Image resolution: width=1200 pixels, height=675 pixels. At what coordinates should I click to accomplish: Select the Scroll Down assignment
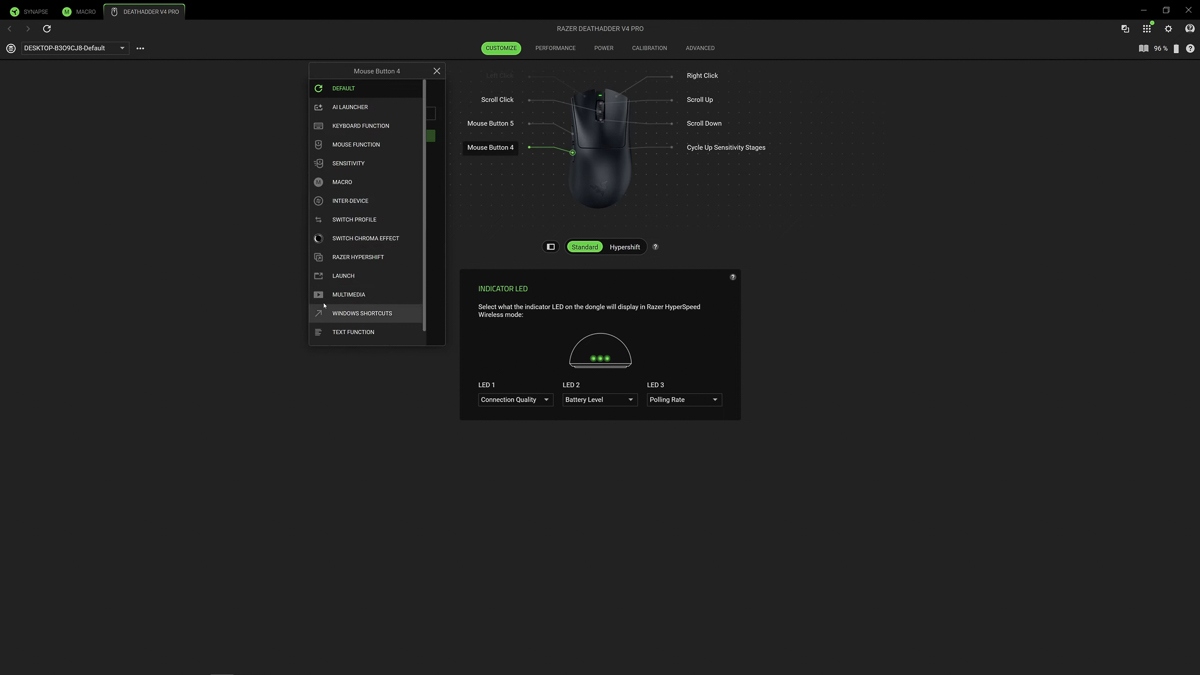pyautogui.click(x=704, y=124)
